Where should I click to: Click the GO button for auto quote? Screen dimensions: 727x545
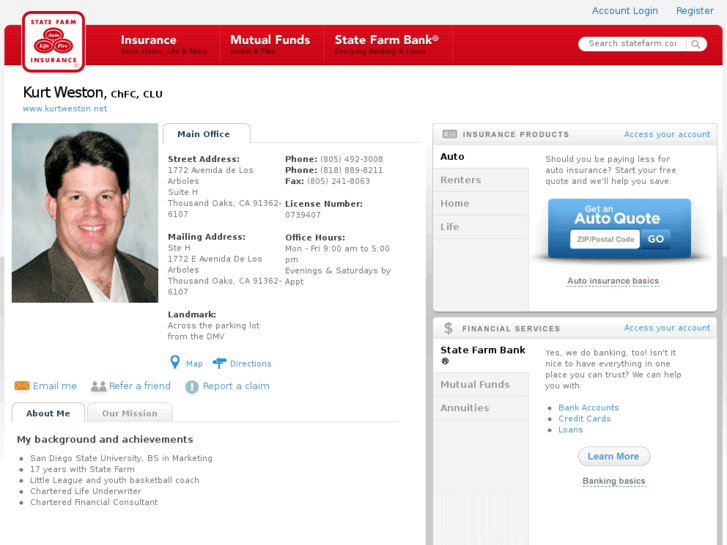click(x=656, y=239)
